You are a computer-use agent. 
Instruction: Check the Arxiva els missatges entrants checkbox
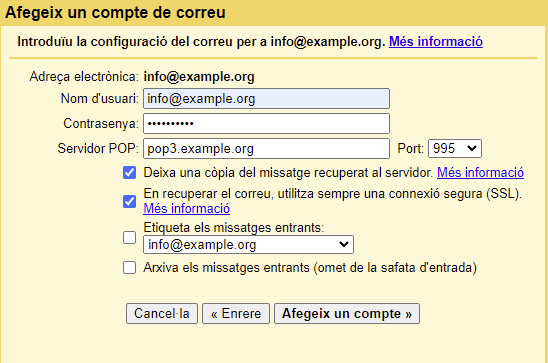point(129,268)
